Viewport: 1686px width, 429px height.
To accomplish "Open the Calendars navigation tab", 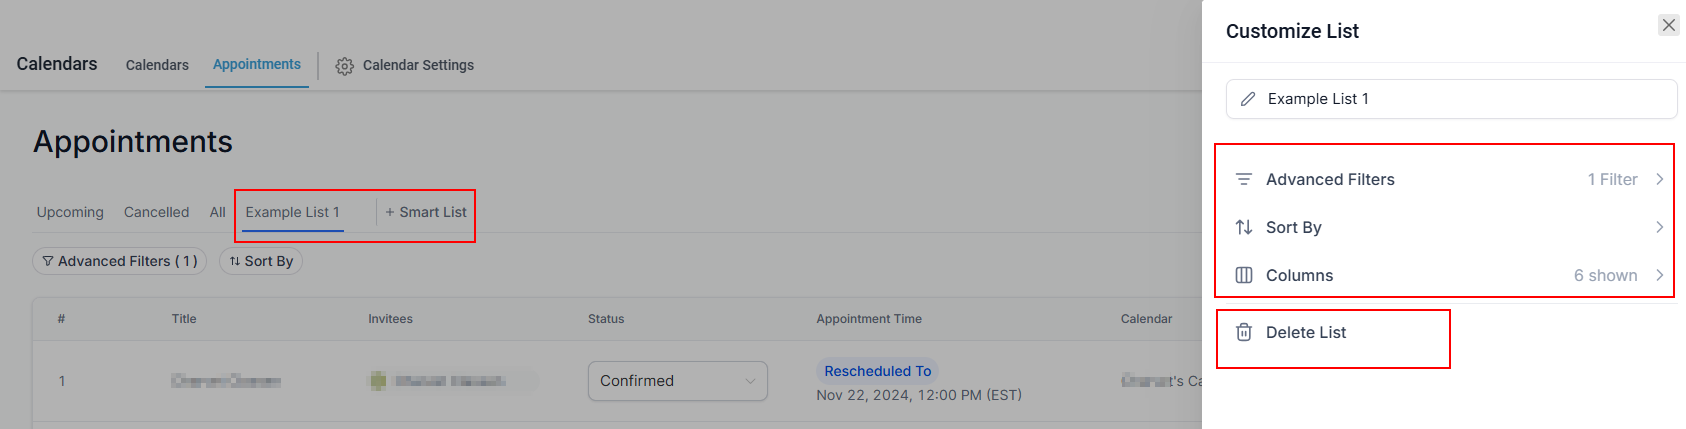I will click(157, 65).
